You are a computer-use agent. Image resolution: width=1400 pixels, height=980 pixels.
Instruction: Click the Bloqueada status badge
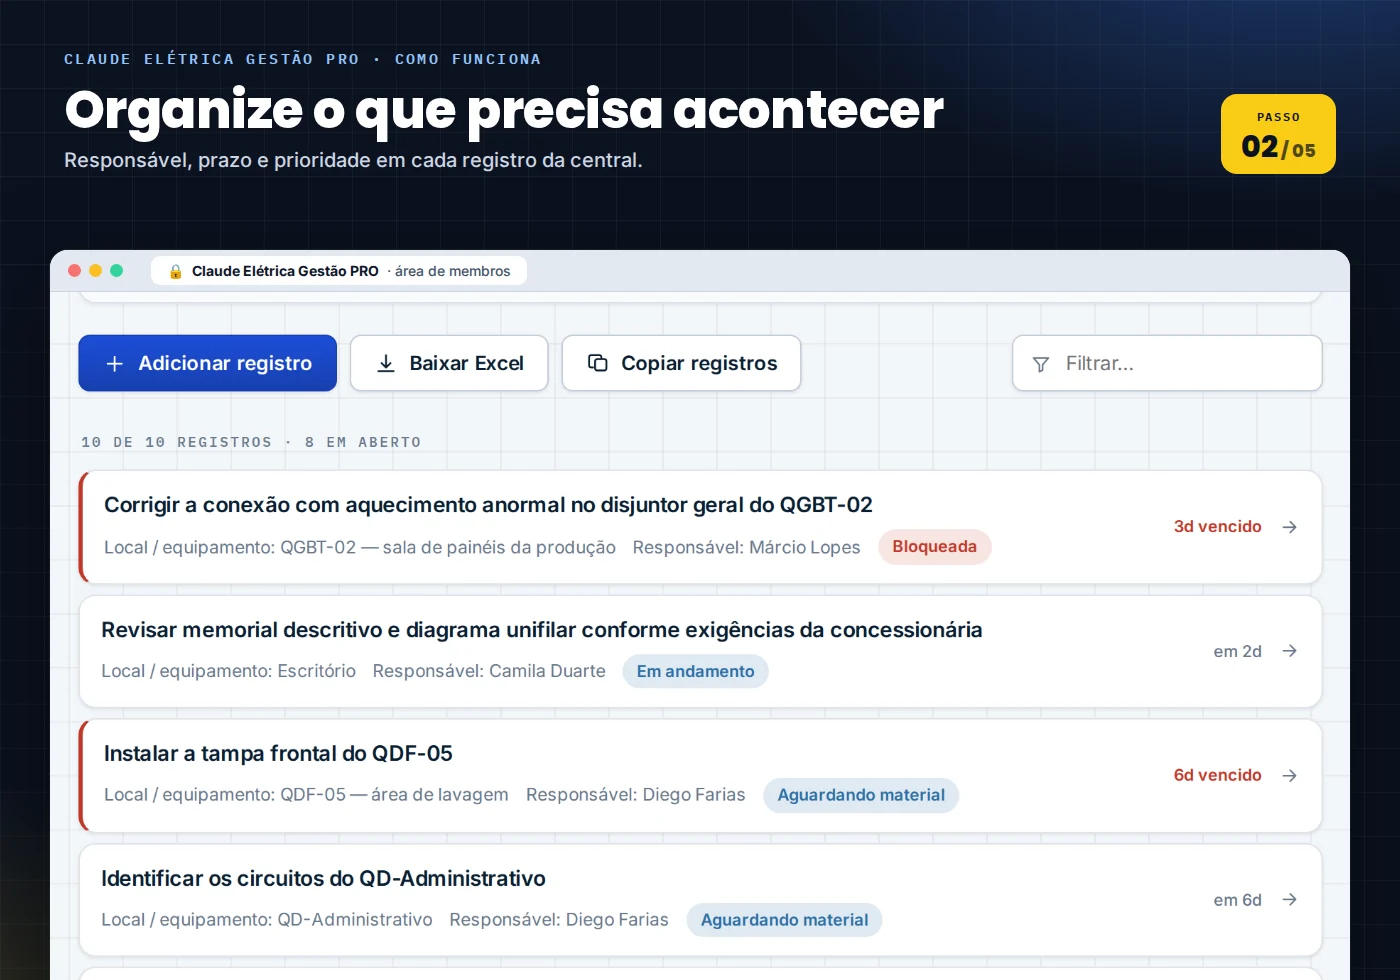(x=935, y=547)
